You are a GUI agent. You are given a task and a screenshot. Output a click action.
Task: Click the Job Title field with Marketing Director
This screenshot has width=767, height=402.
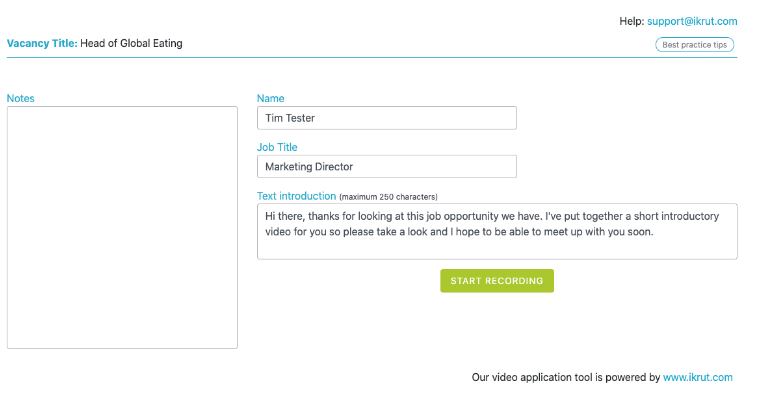pyautogui.click(x=386, y=166)
